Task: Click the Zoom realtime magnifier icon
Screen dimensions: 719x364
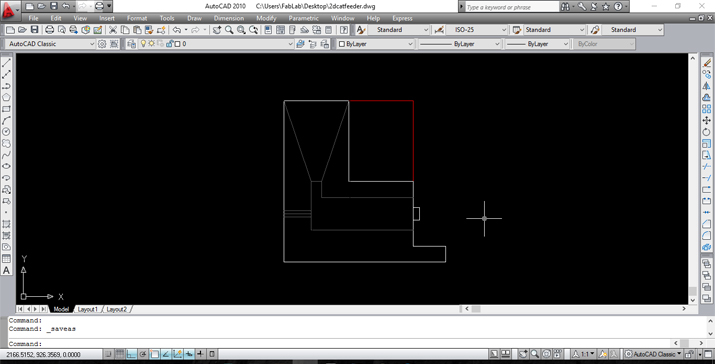Action: pos(229,30)
